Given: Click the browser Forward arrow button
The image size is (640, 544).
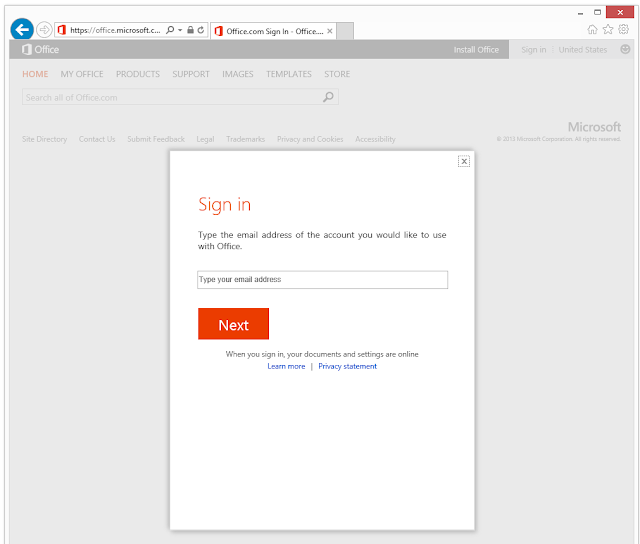Looking at the screenshot, I should coord(44,30).
